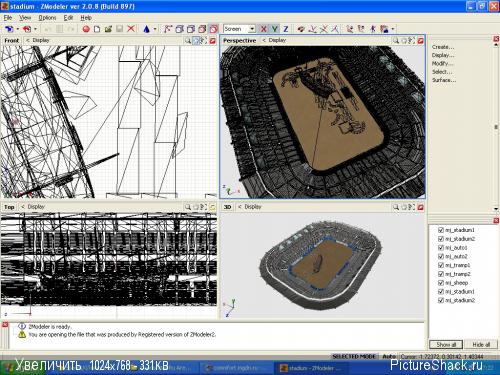The image size is (500, 375).
Task: Click the Front viewport label tab
Action: [12, 41]
